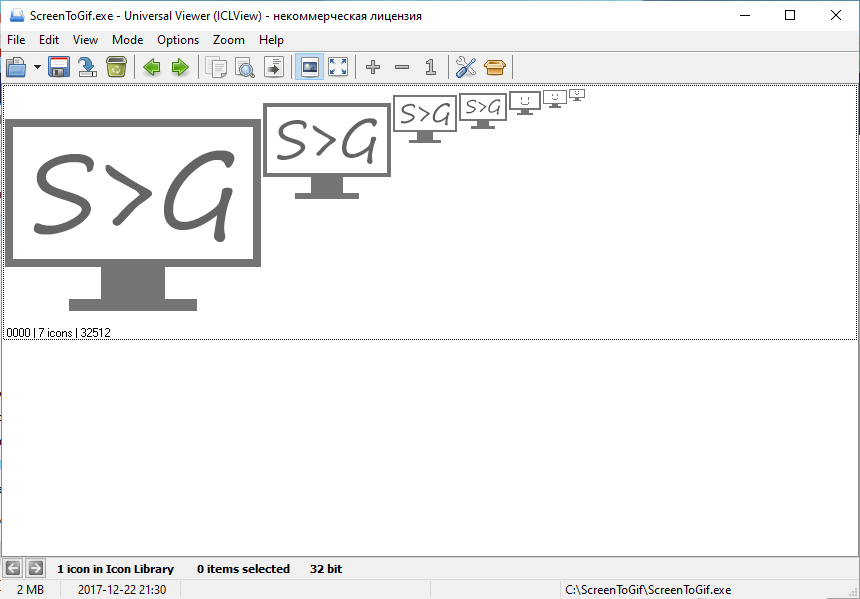Click the '2017-12-22 21:30' date entry
The height and width of the screenshot is (599, 860).
coord(122,590)
